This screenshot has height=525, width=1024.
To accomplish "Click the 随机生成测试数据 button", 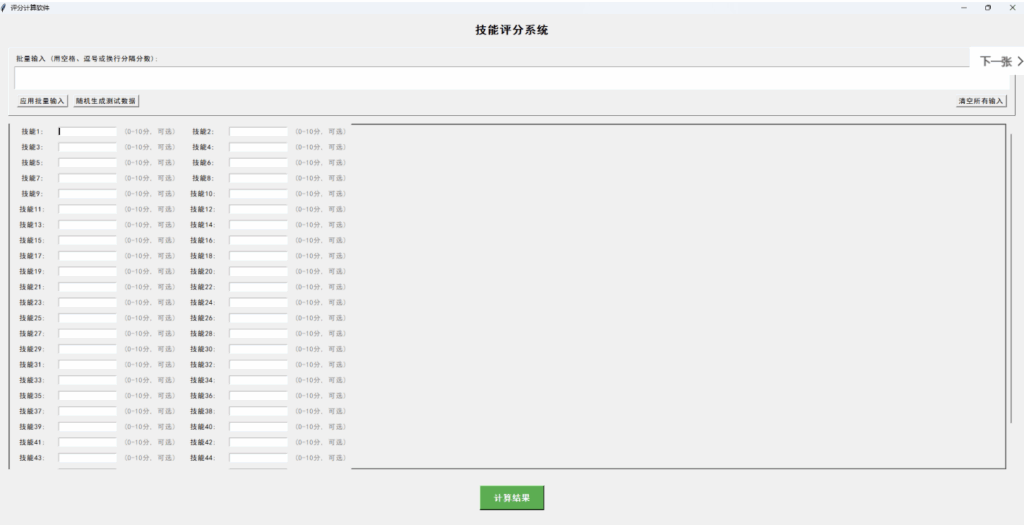I will [106, 101].
